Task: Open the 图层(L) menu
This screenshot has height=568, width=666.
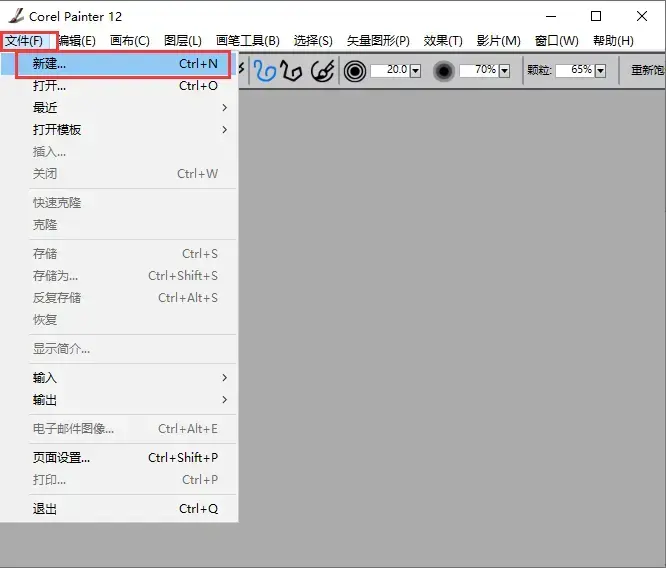Action: [183, 41]
